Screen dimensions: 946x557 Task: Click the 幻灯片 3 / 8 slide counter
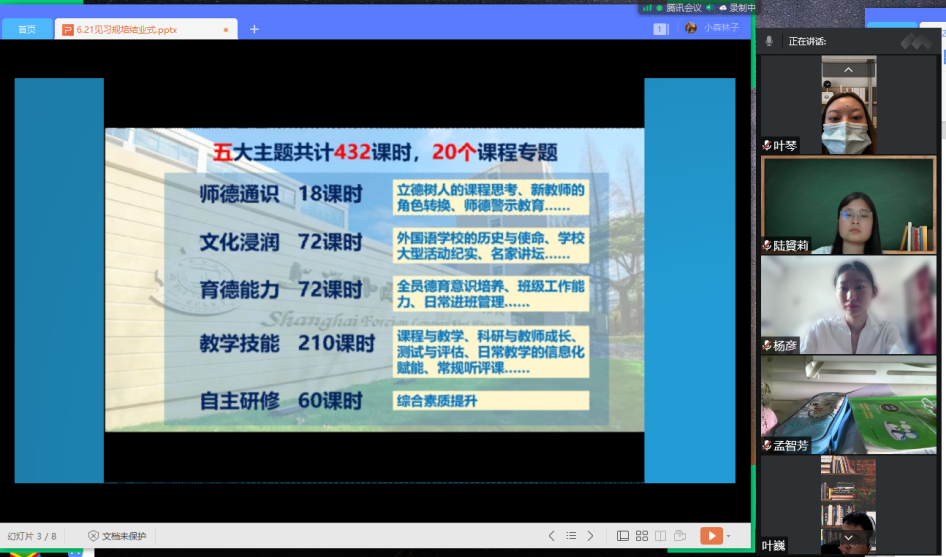click(32, 536)
